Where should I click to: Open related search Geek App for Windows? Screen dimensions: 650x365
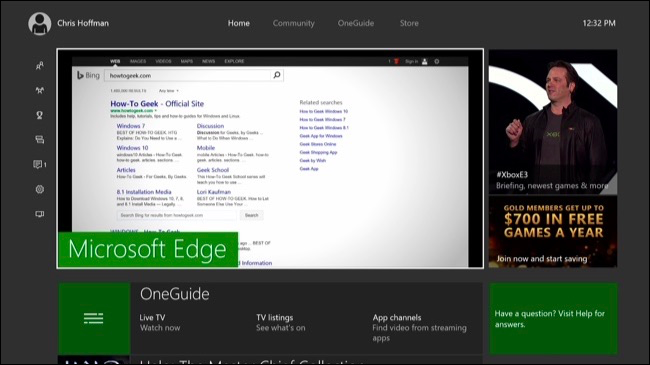coord(321,136)
